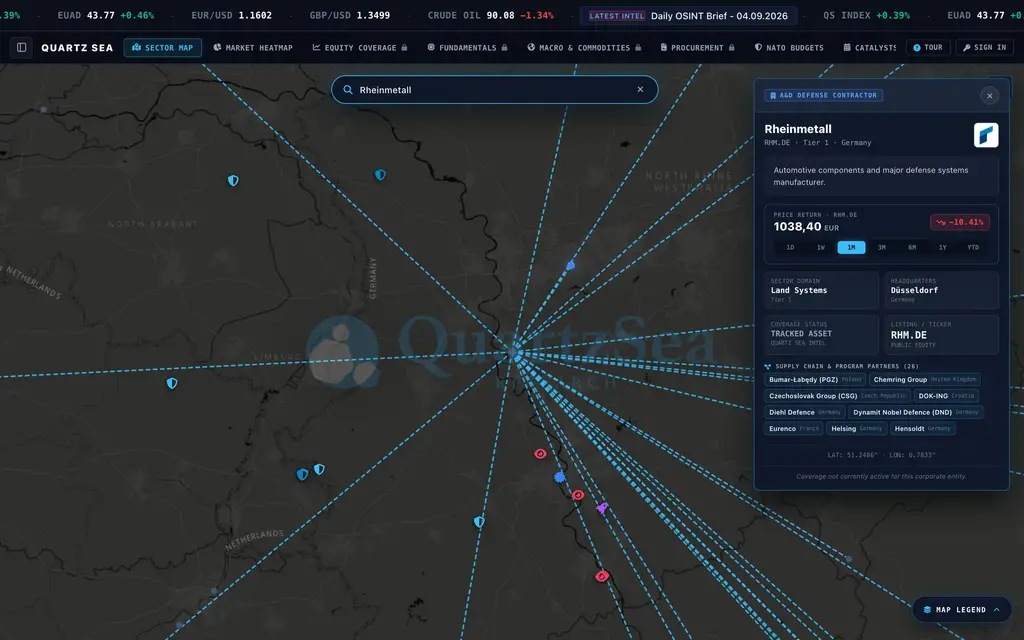This screenshot has width=1024, height=640.
Task: Click the blue pin marker above the hub
Action: click(571, 265)
